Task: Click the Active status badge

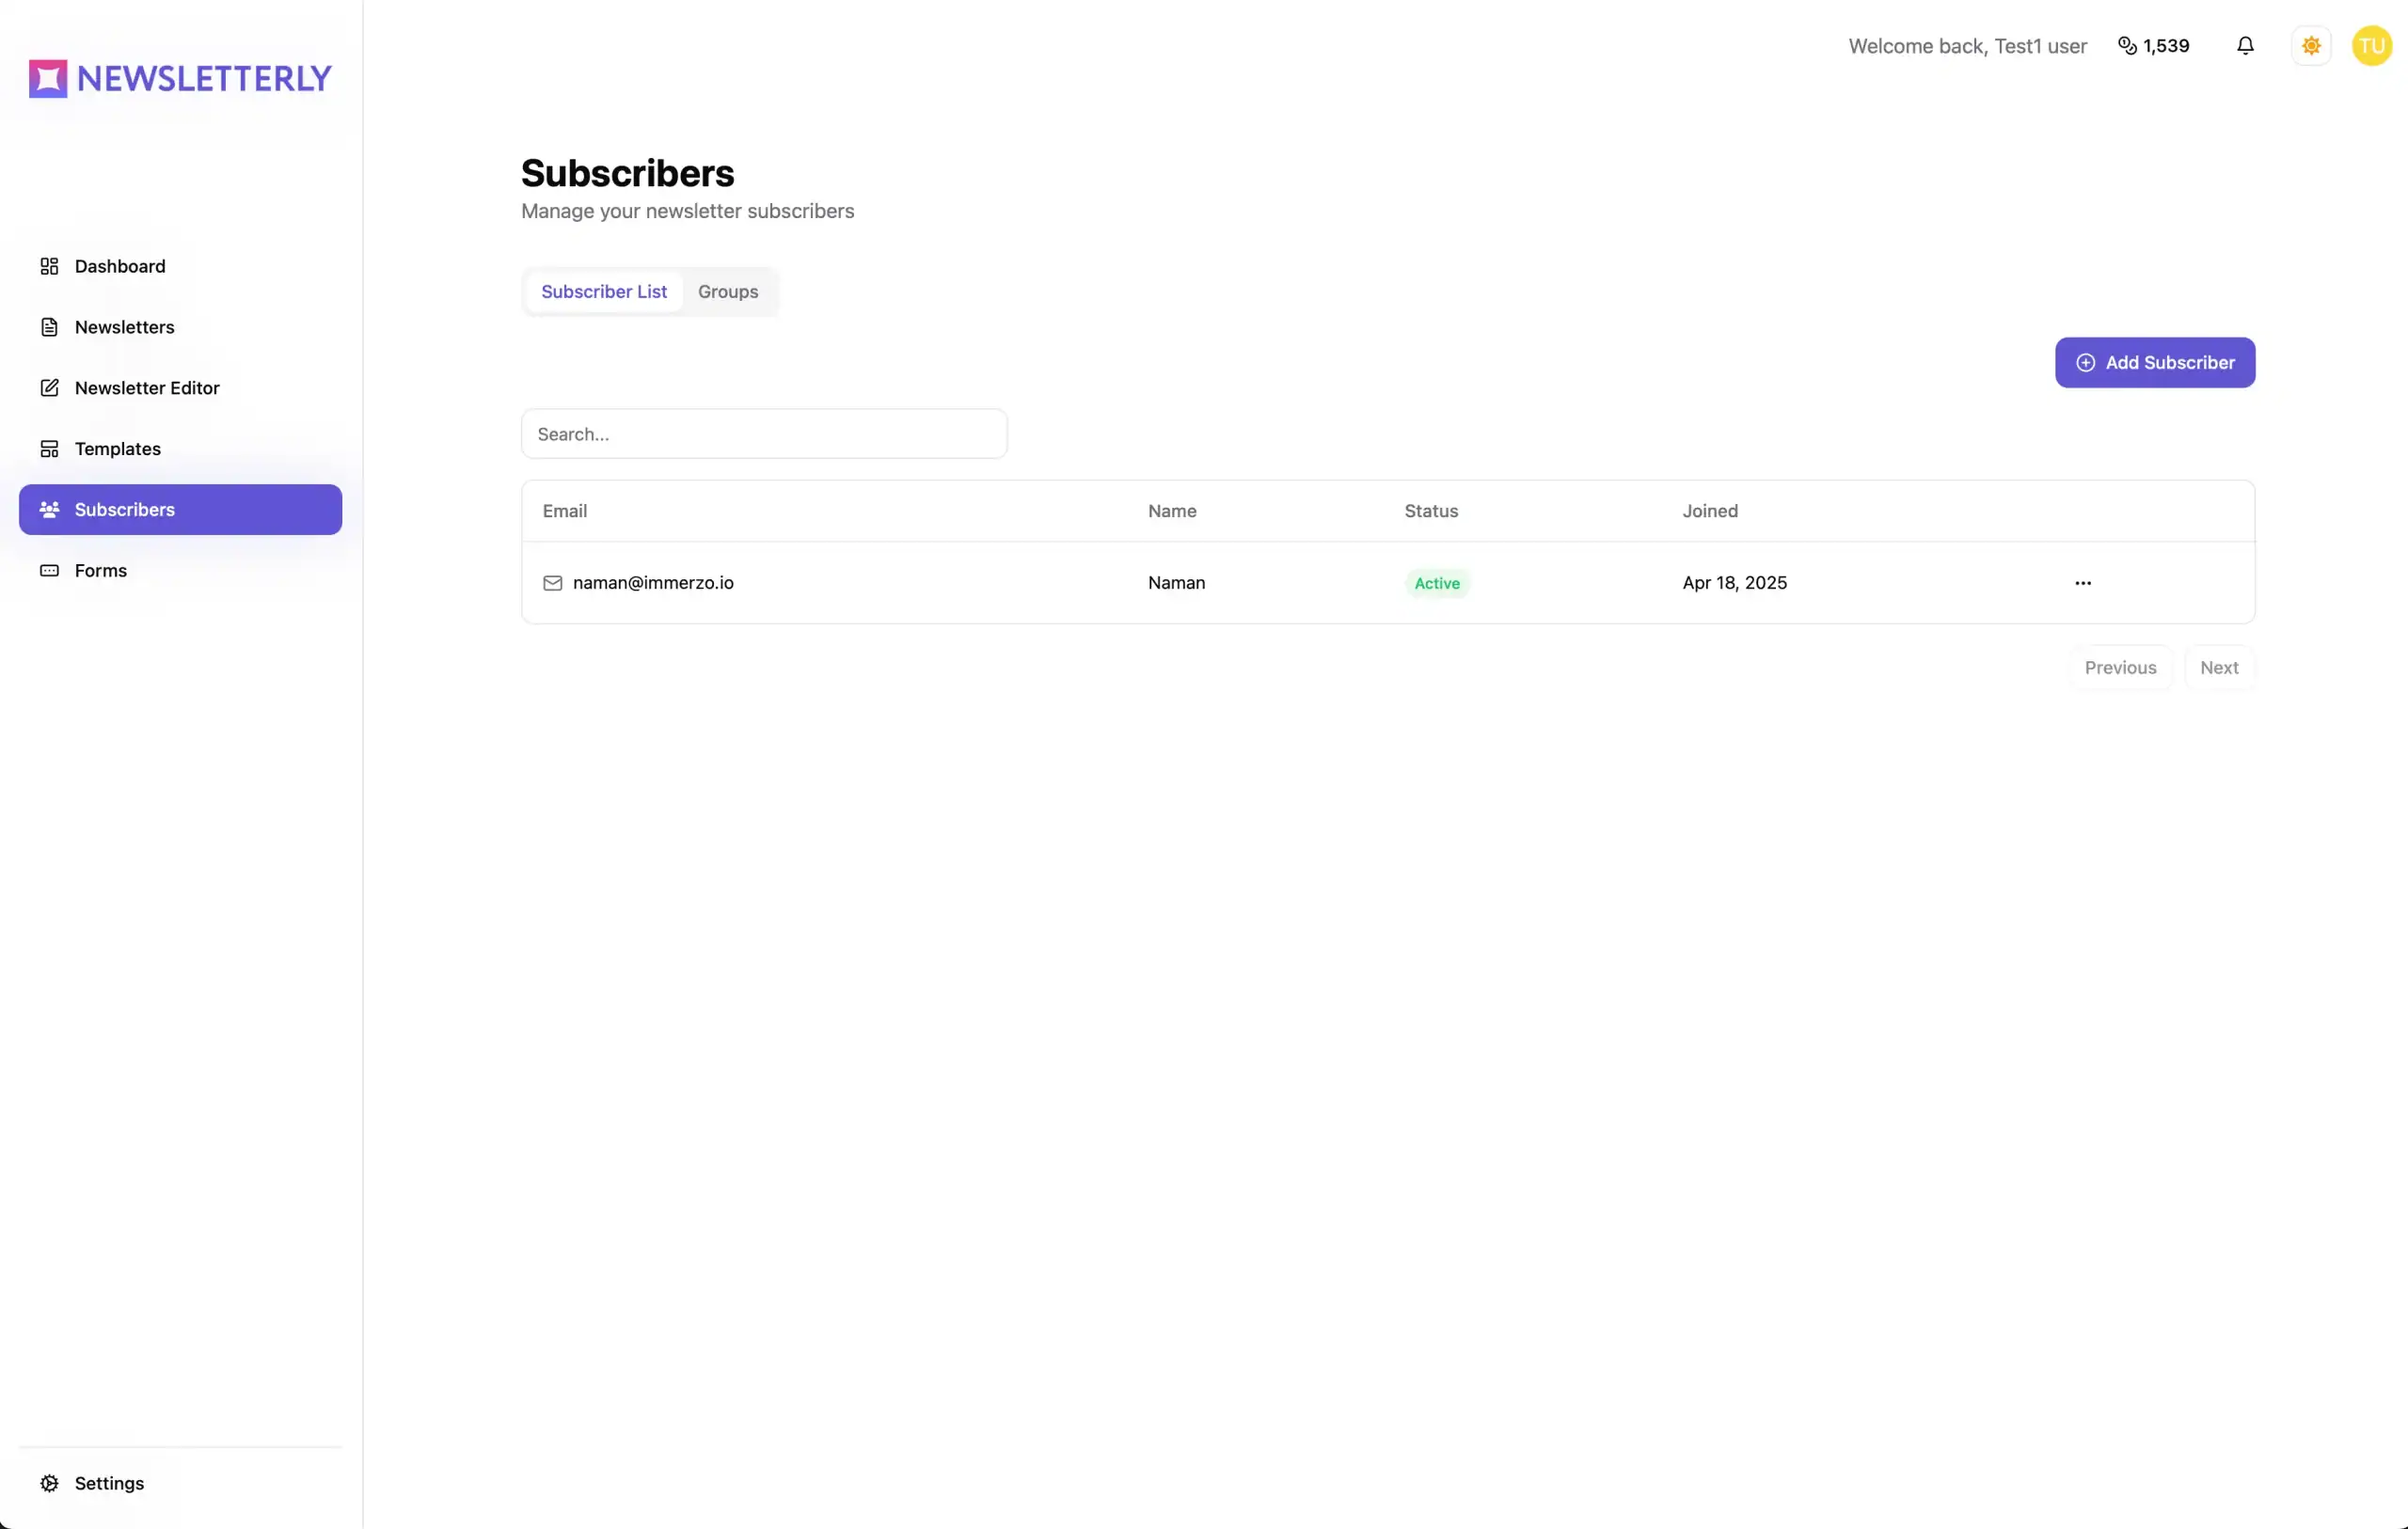Action: coord(1437,584)
